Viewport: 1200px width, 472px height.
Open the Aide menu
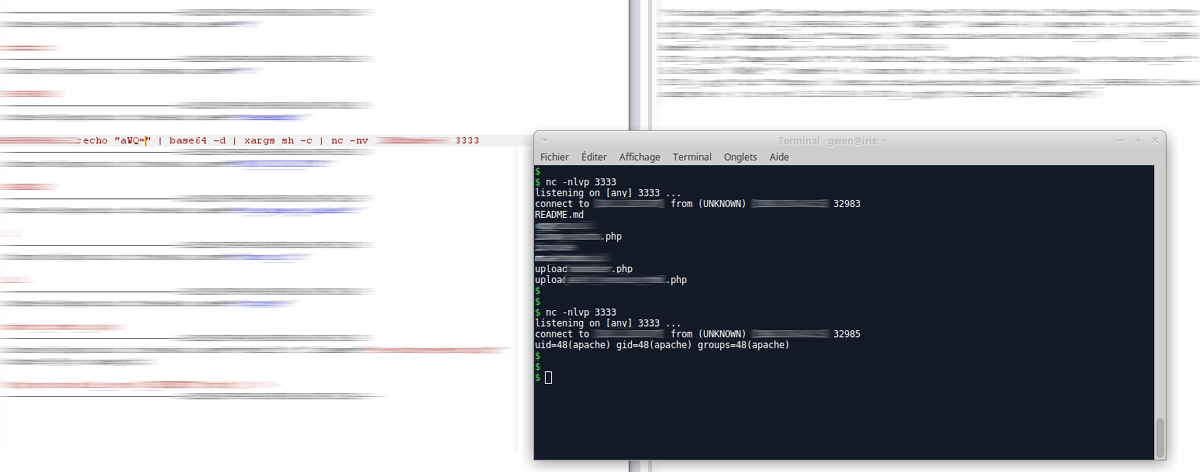pyautogui.click(x=780, y=157)
